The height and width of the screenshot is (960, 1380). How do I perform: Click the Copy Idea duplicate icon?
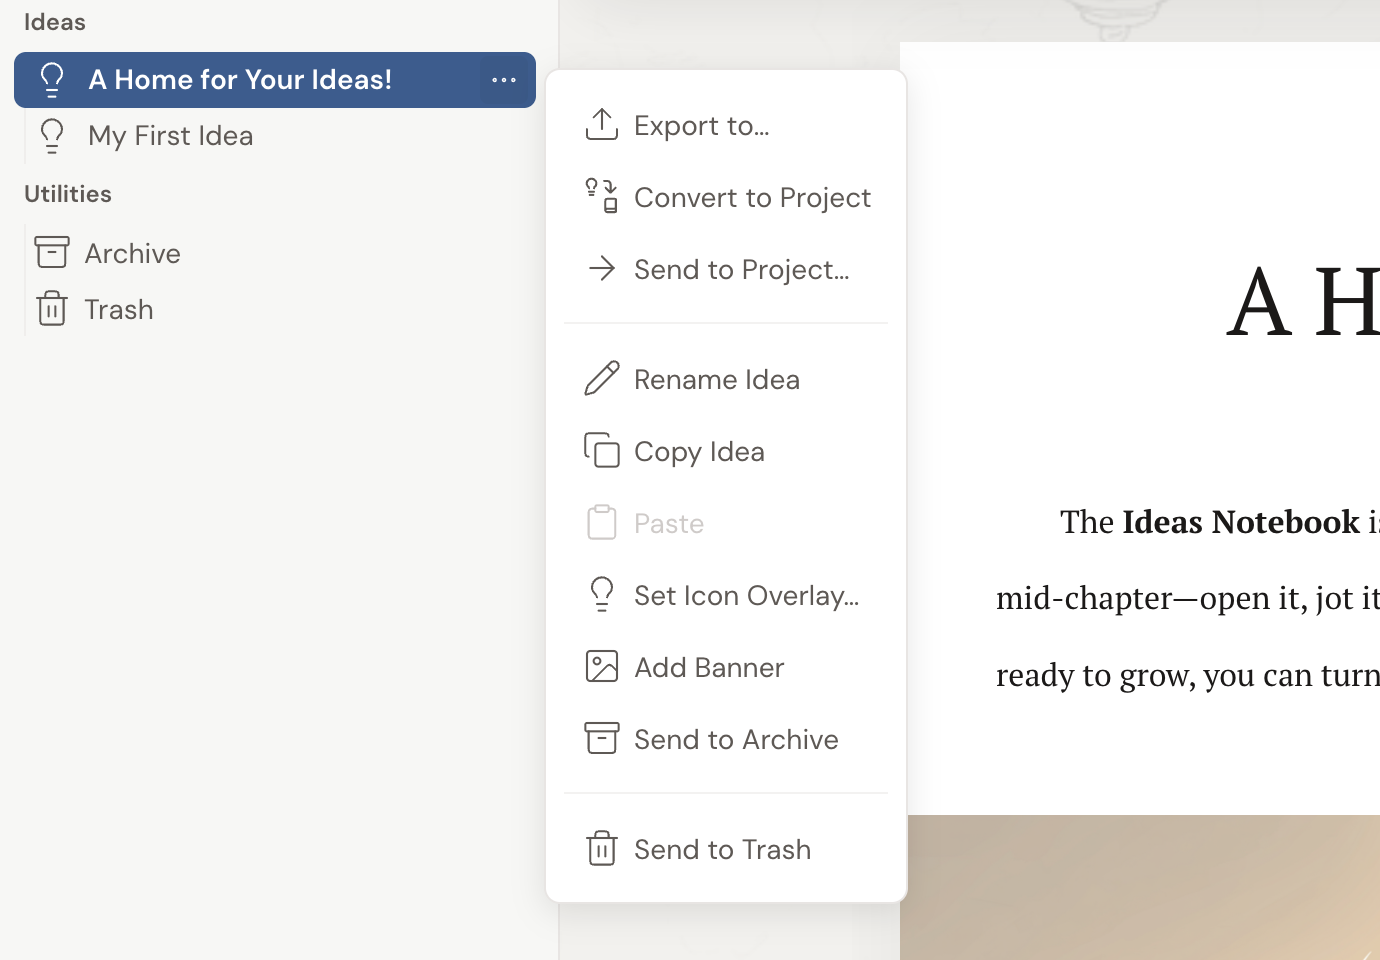point(601,450)
